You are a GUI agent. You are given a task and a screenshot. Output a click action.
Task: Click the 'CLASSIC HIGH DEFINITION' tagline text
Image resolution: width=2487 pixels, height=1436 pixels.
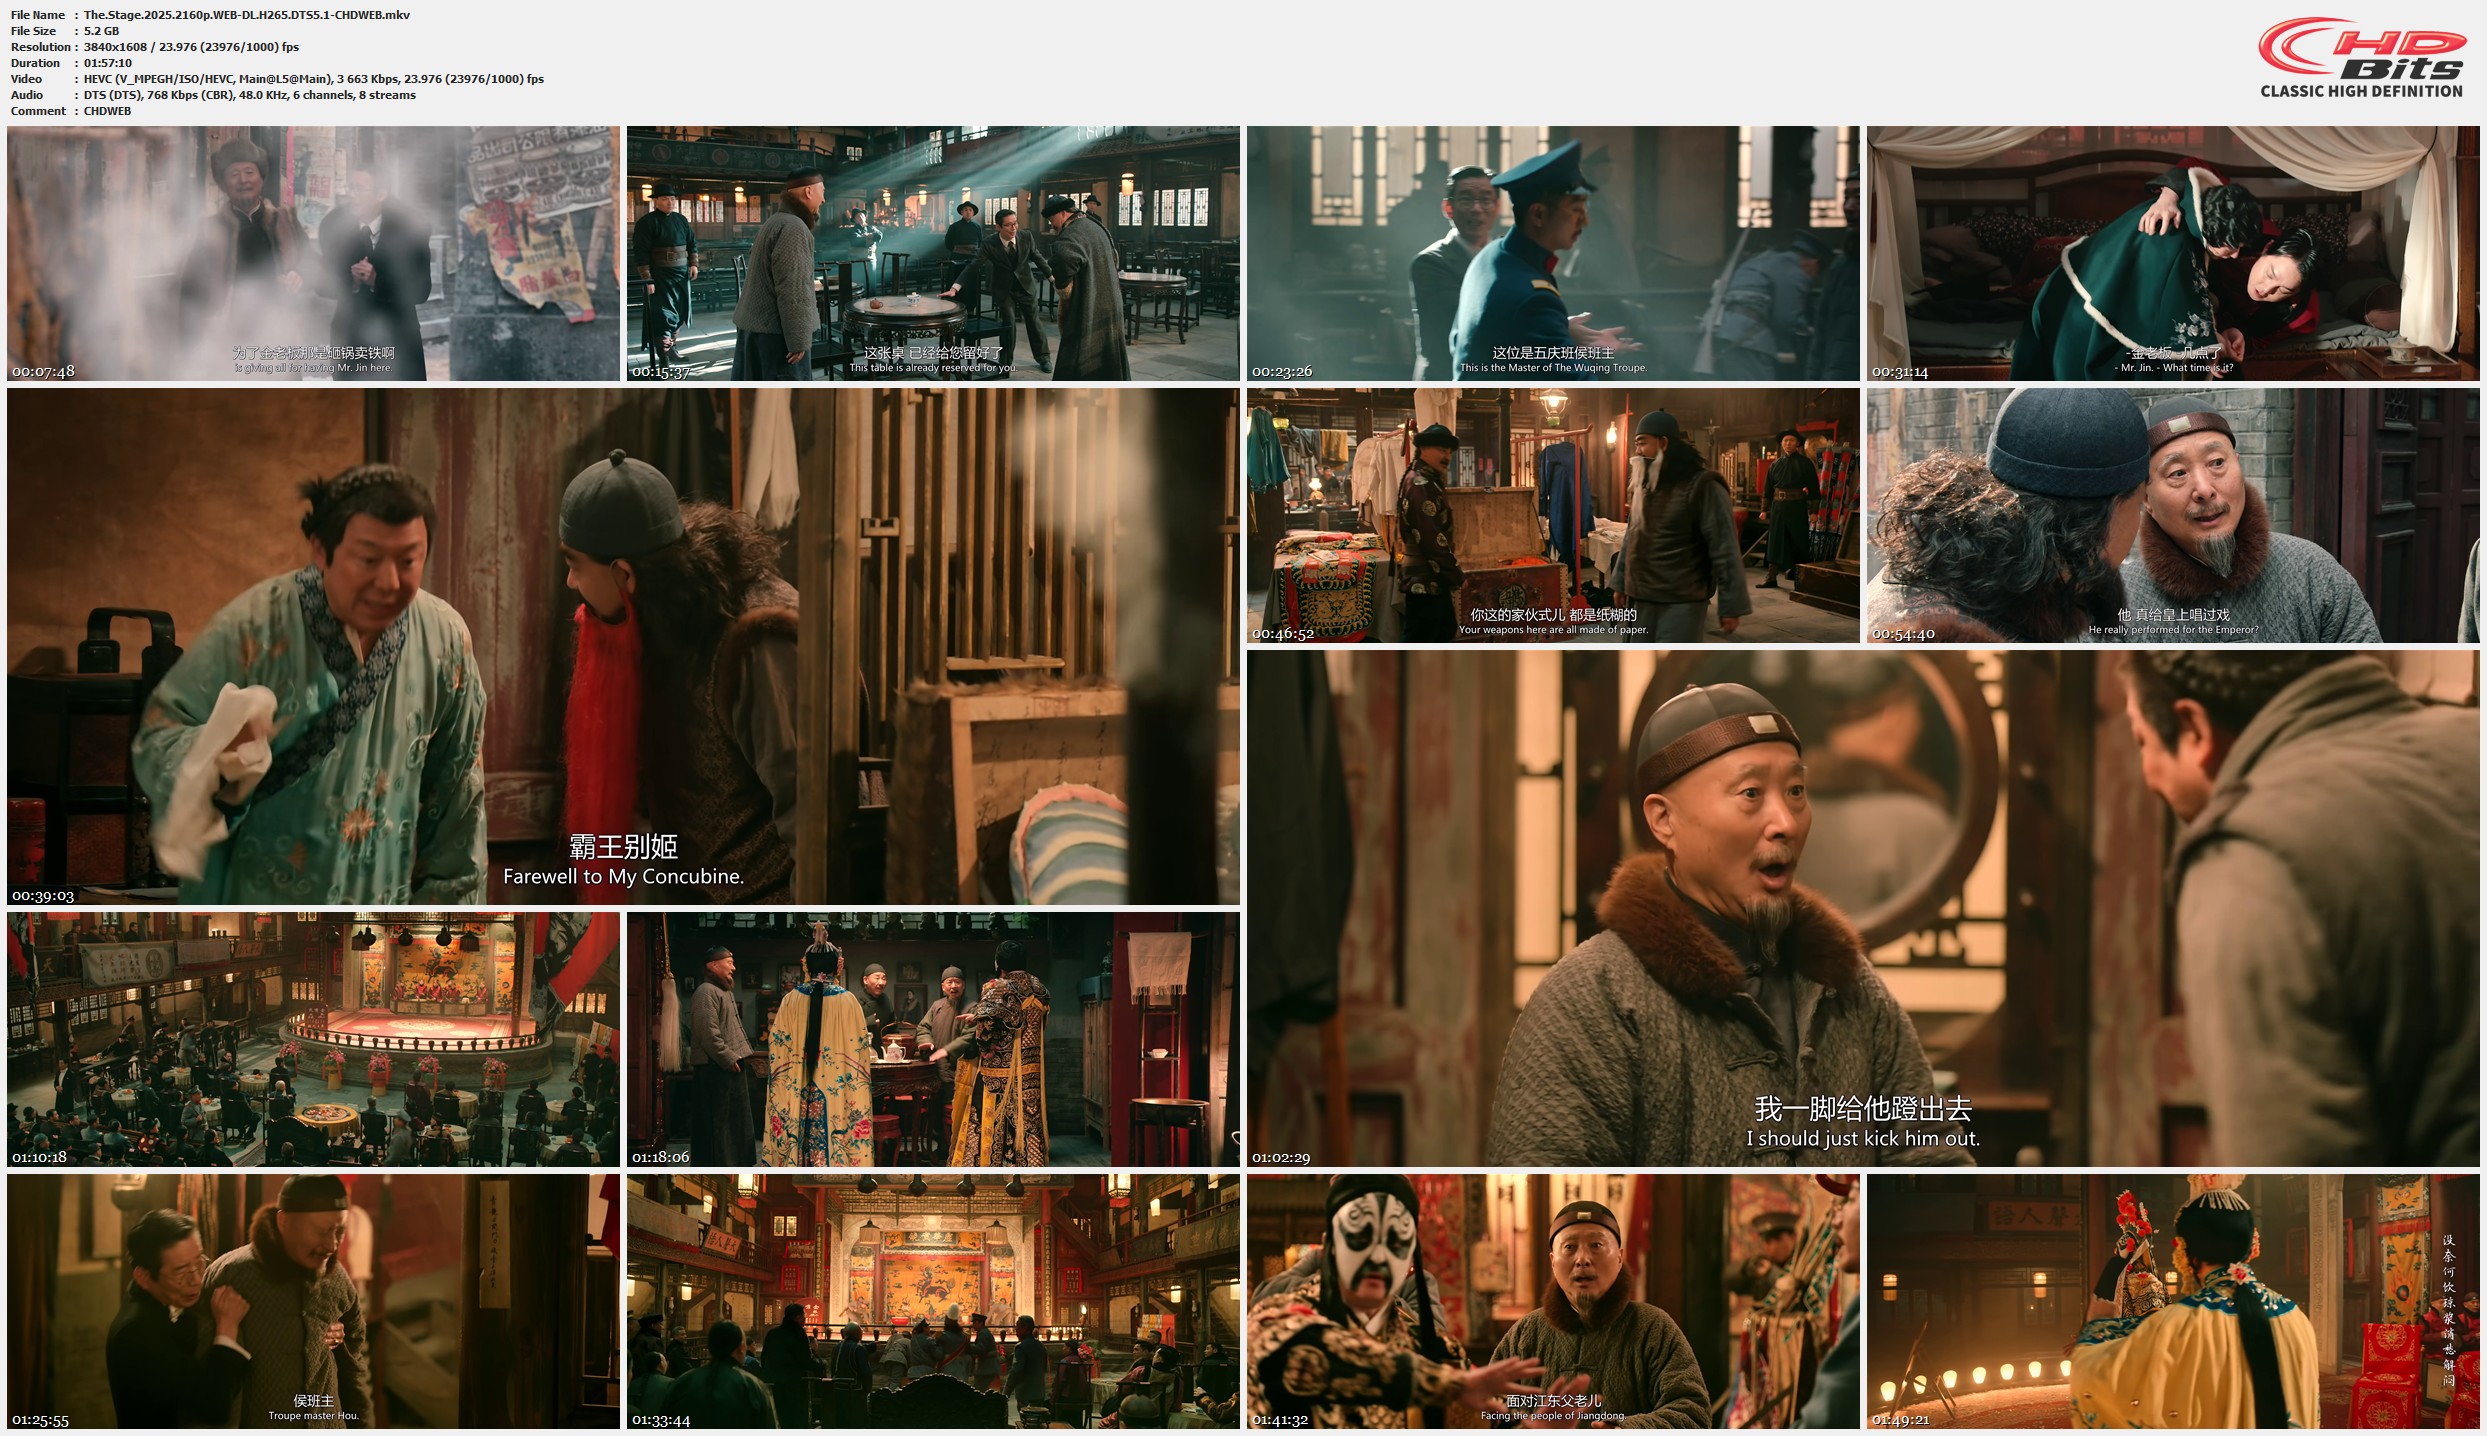[2361, 91]
